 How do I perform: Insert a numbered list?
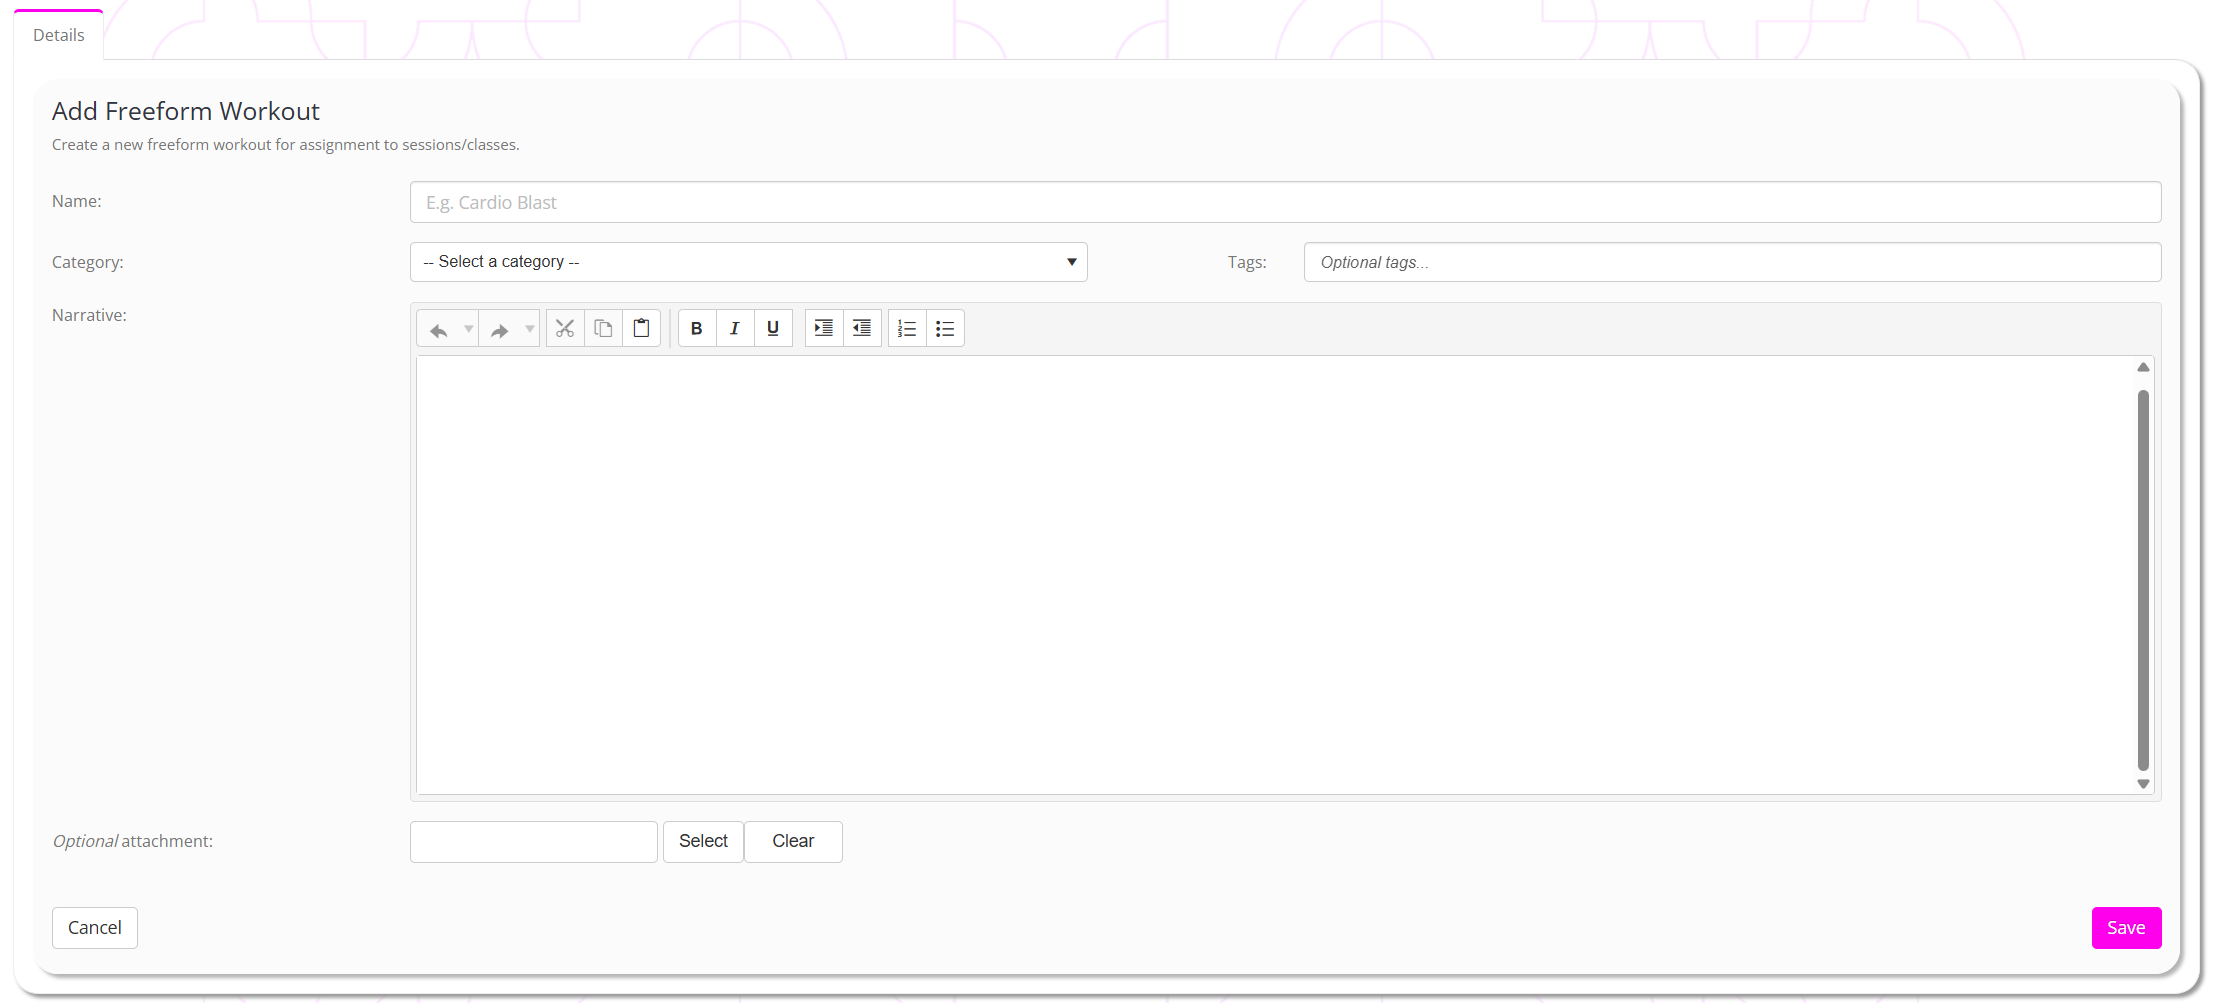[x=907, y=329]
